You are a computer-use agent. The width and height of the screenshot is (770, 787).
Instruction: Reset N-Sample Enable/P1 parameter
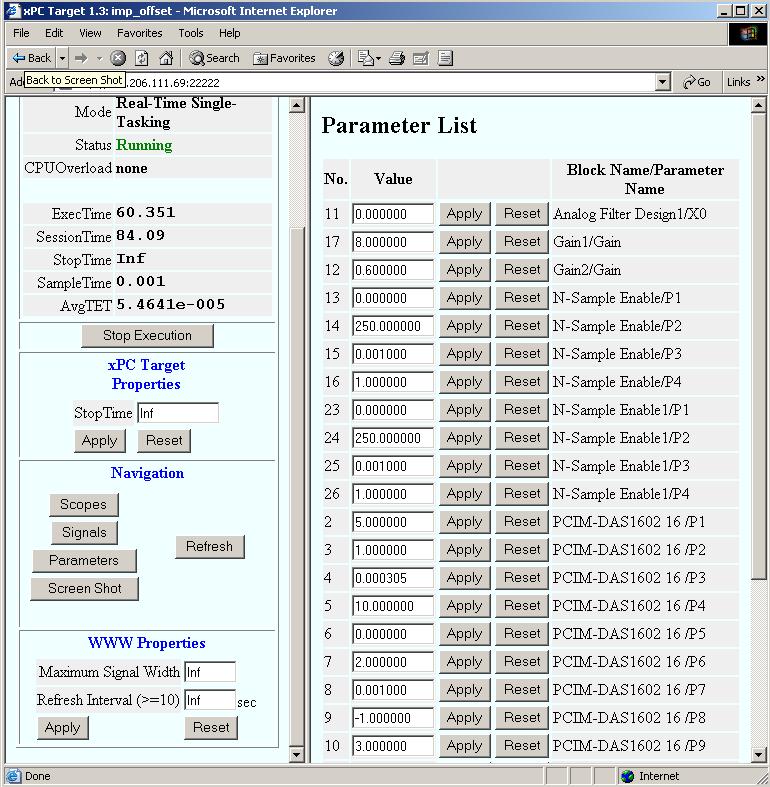tap(522, 298)
